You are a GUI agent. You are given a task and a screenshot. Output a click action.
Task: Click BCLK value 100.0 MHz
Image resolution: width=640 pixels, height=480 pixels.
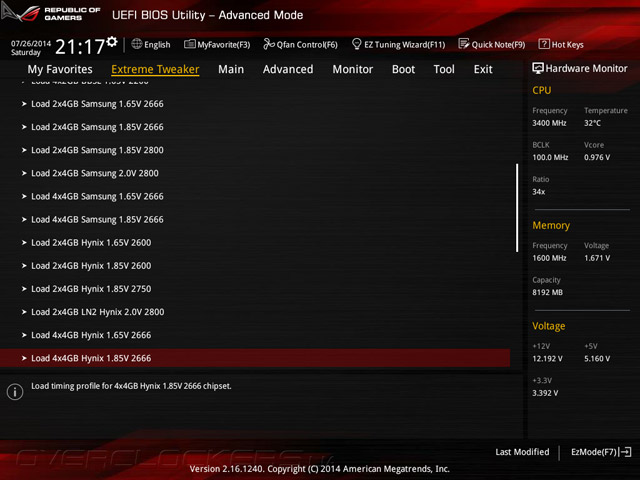click(550, 157)
